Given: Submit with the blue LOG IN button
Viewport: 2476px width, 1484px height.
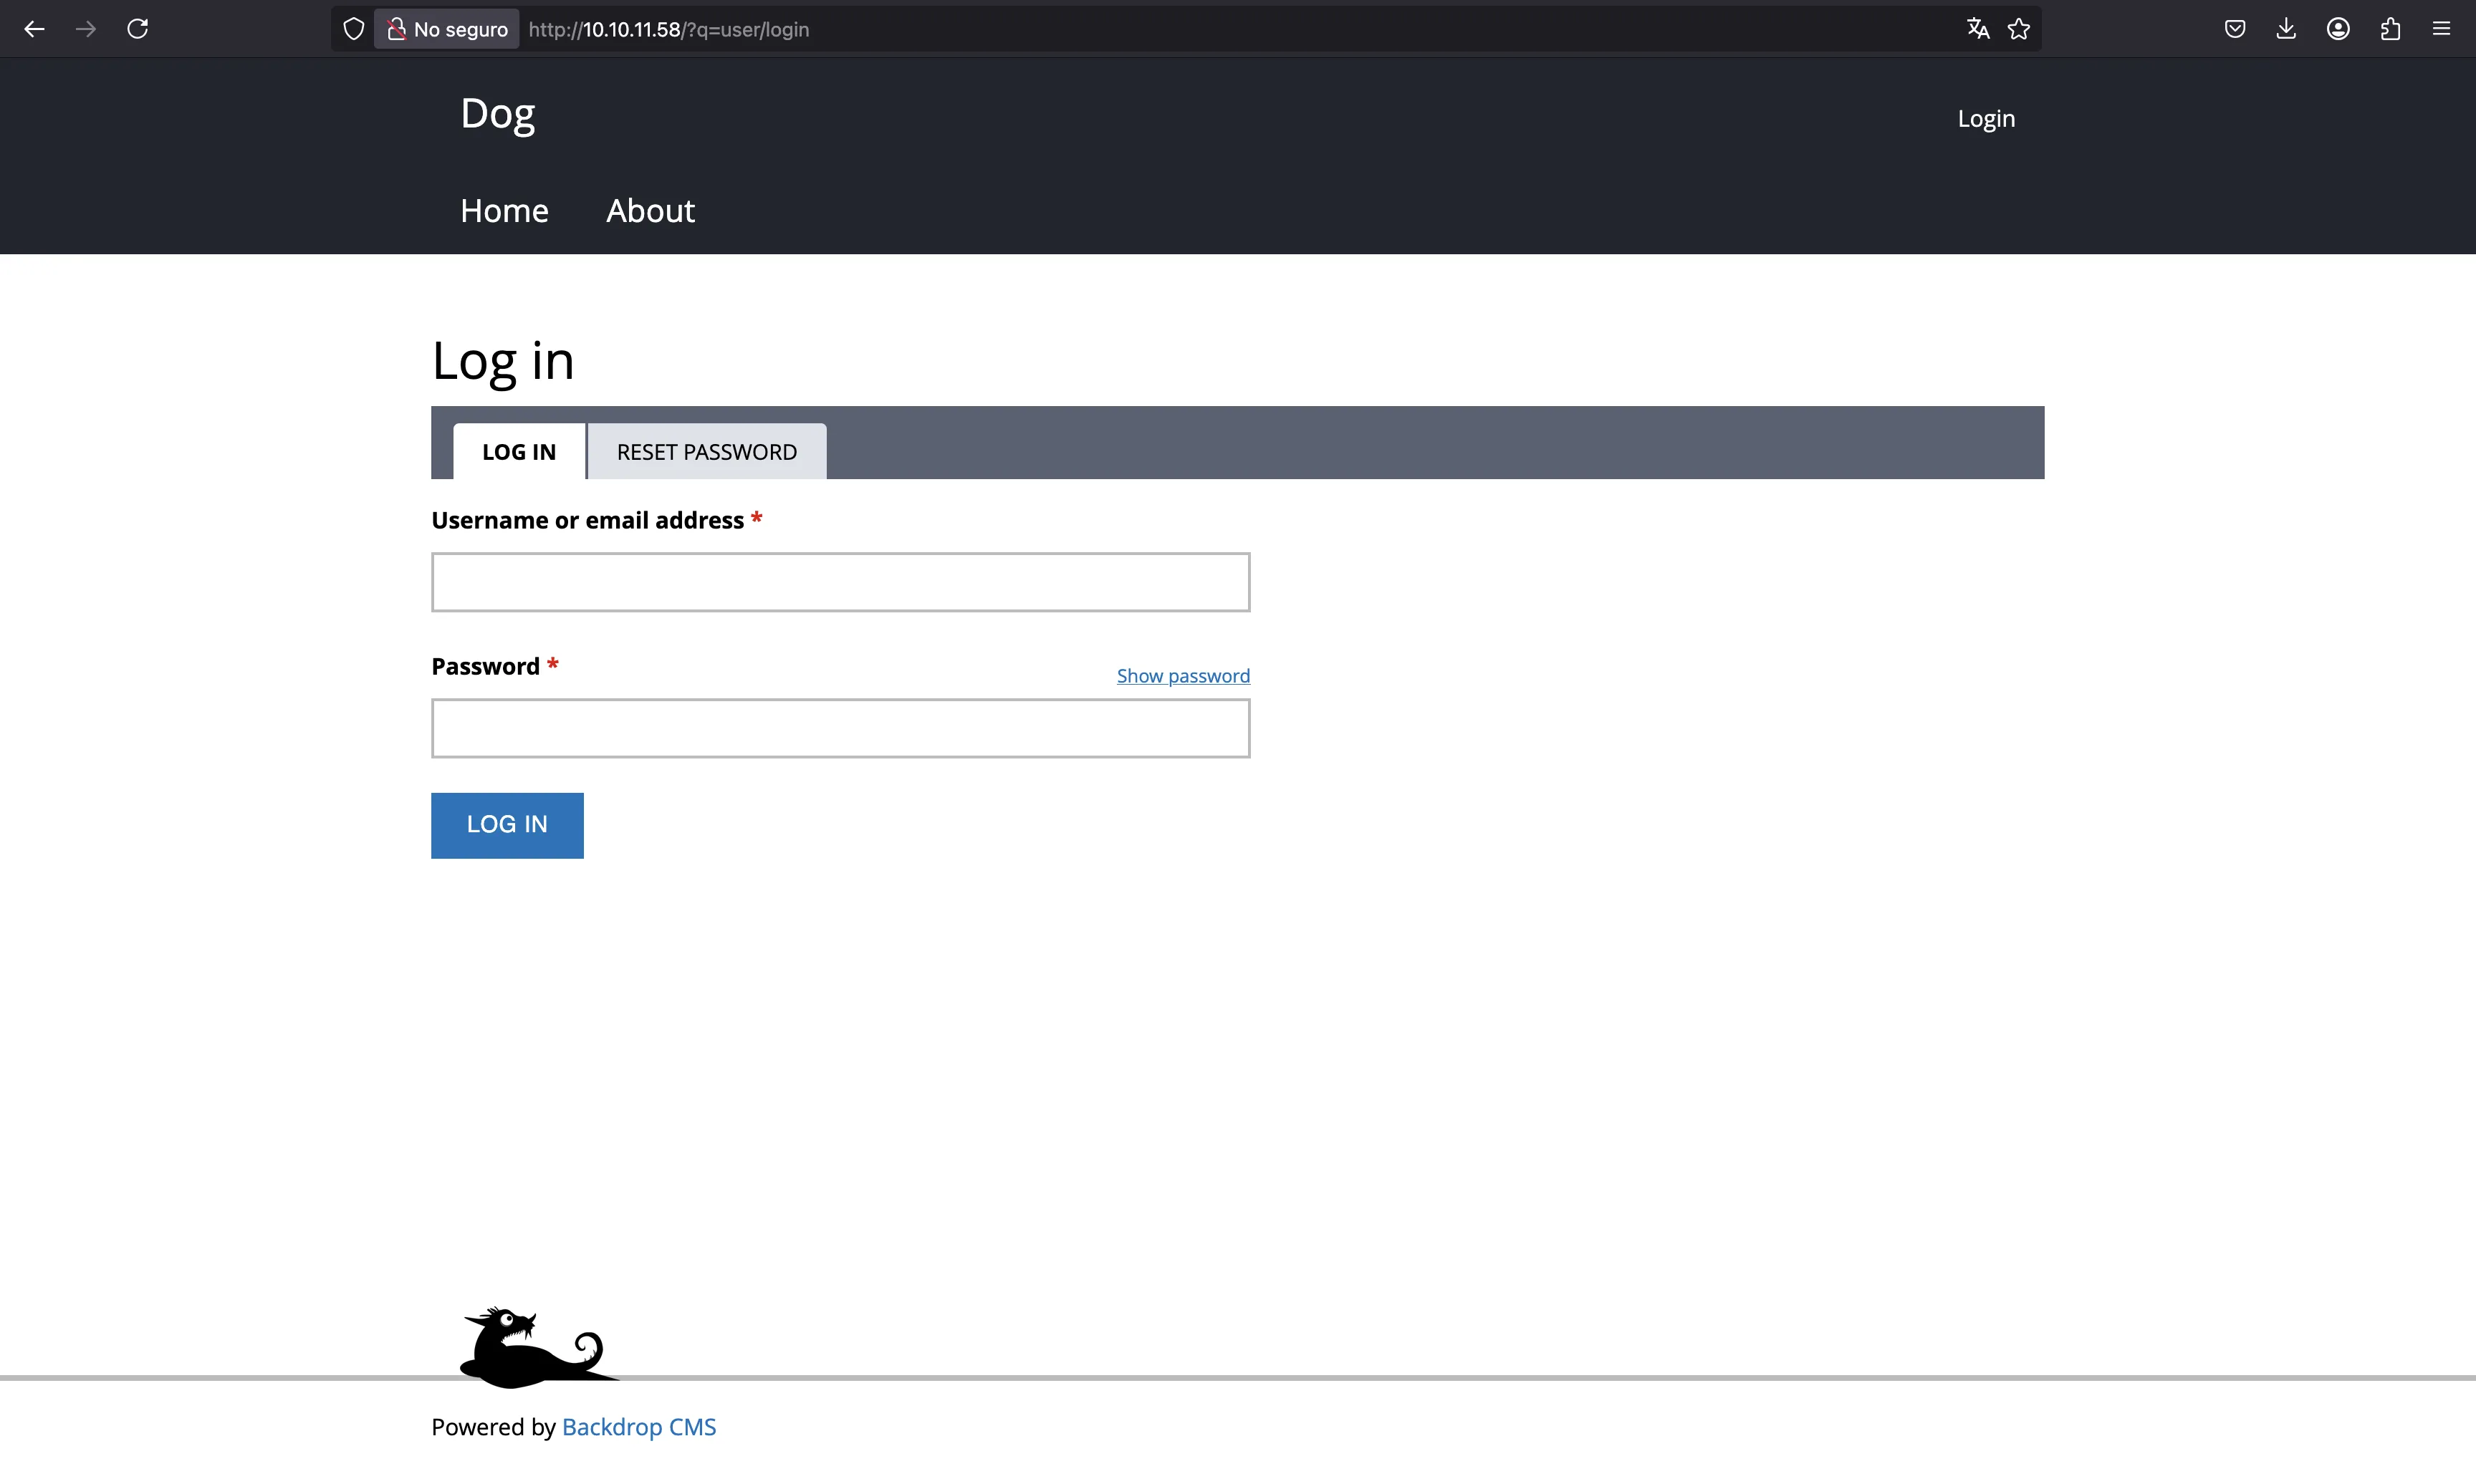Looking at the screenshot, I should (507, 825).
